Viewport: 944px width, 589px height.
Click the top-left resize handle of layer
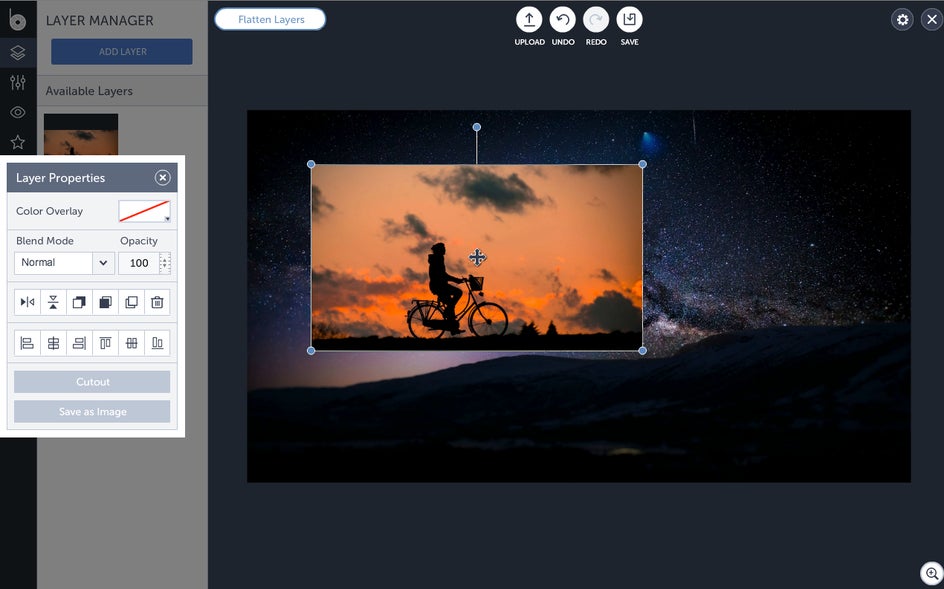[311, 164]
